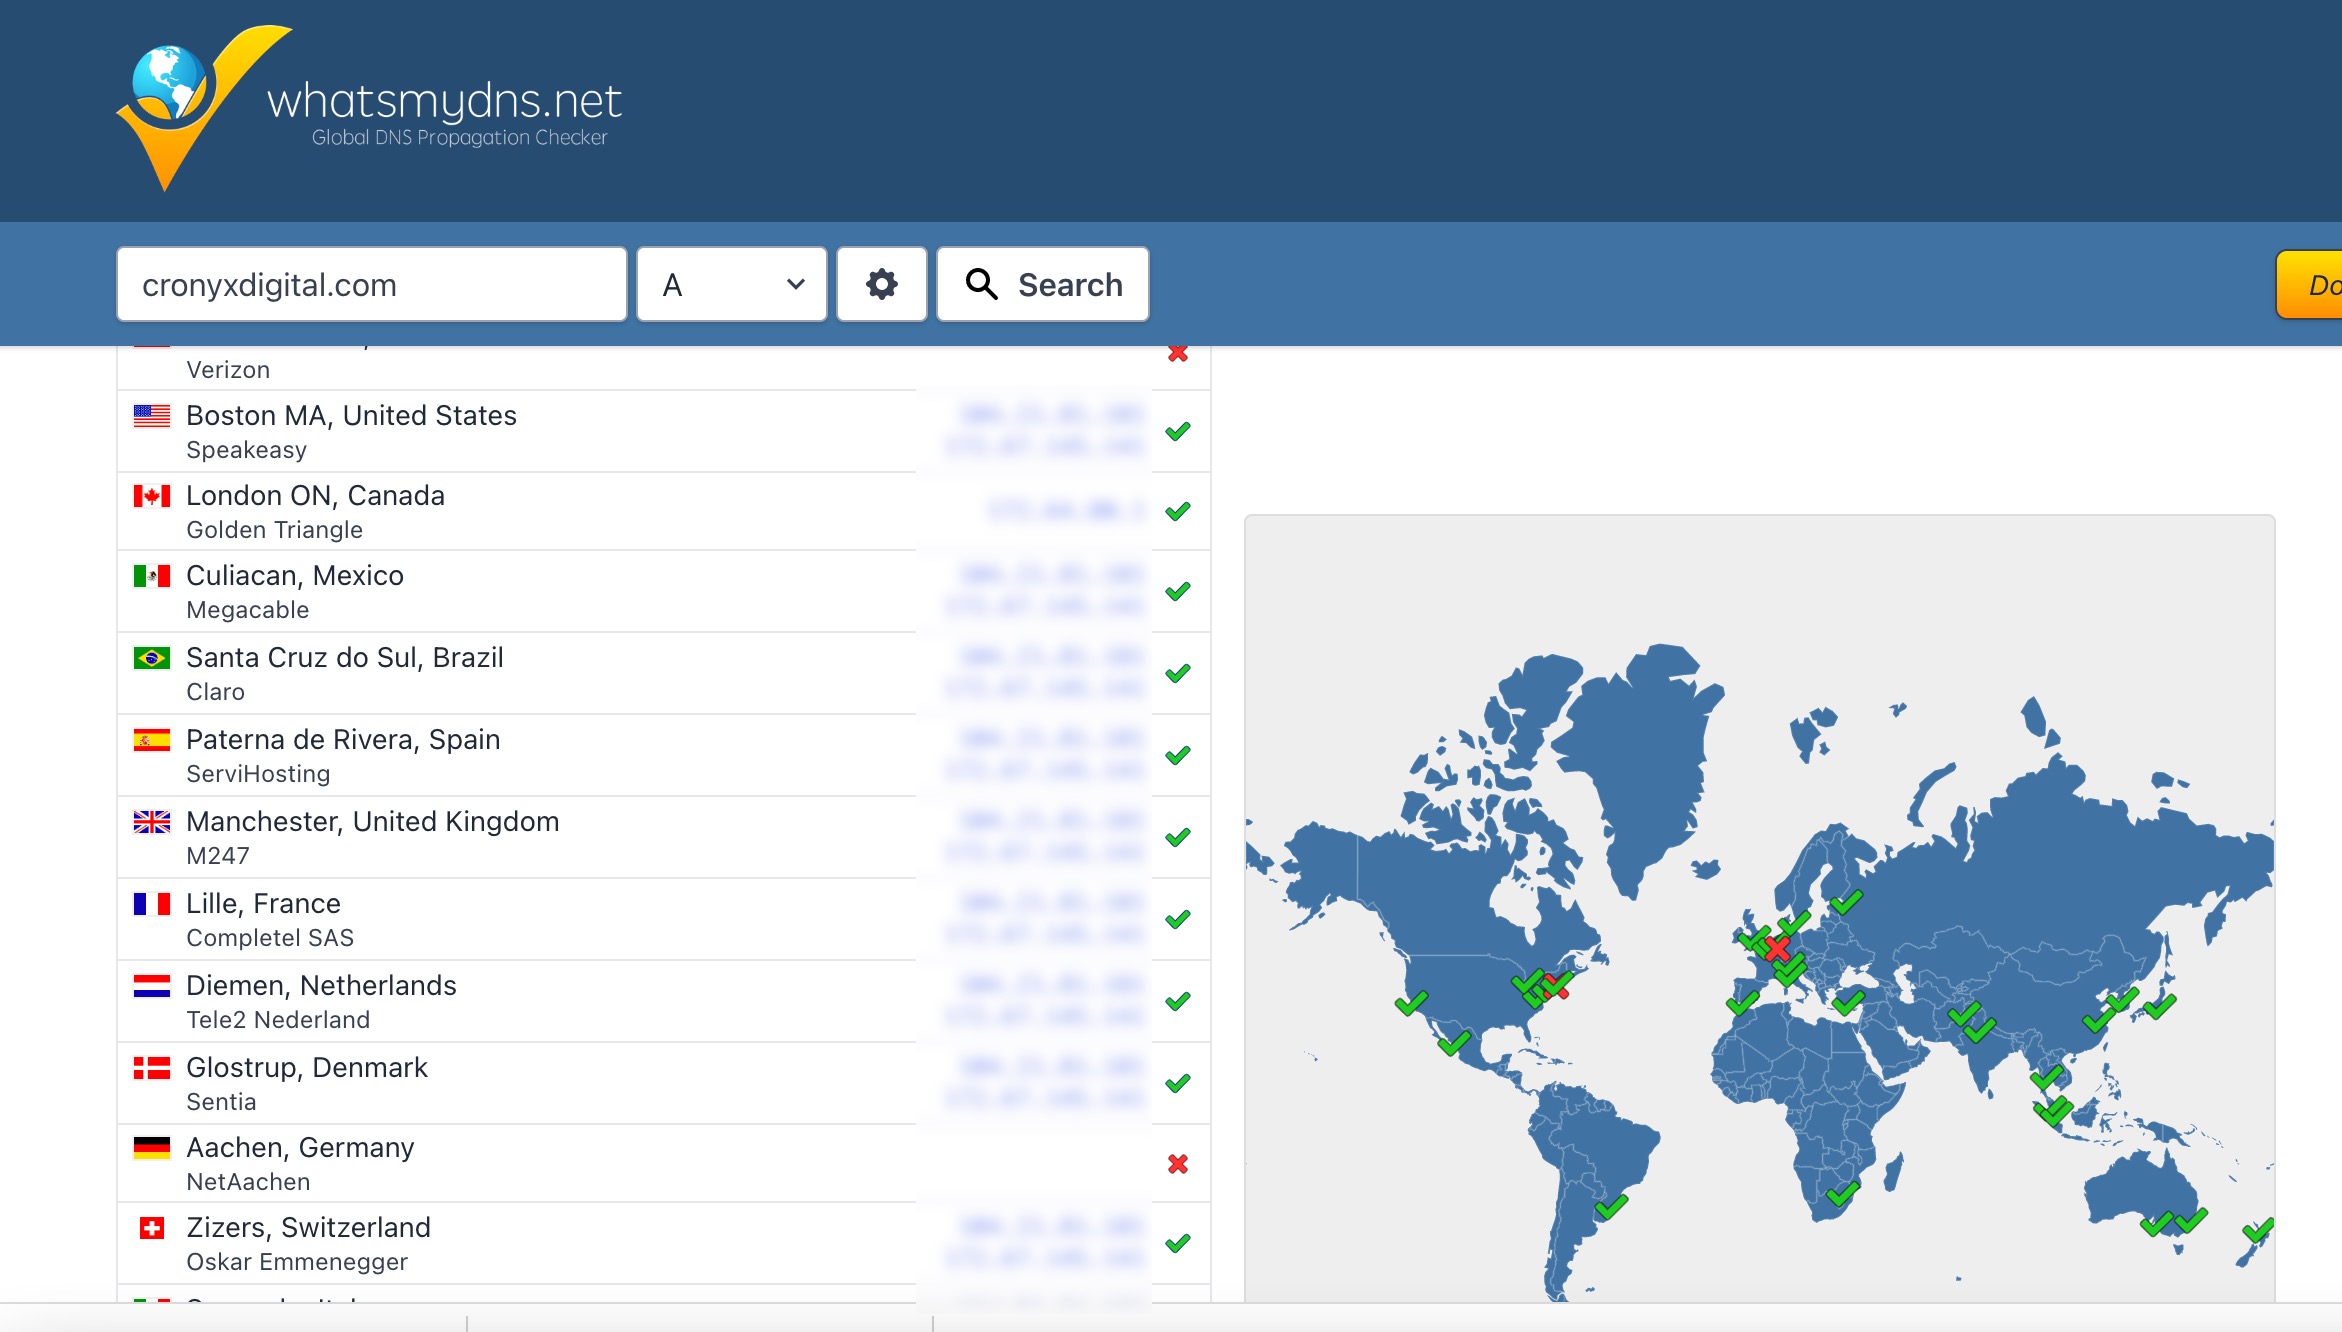2342x1332 pixels.
Task: Open the settings gear button
Action: pos(881,285)
